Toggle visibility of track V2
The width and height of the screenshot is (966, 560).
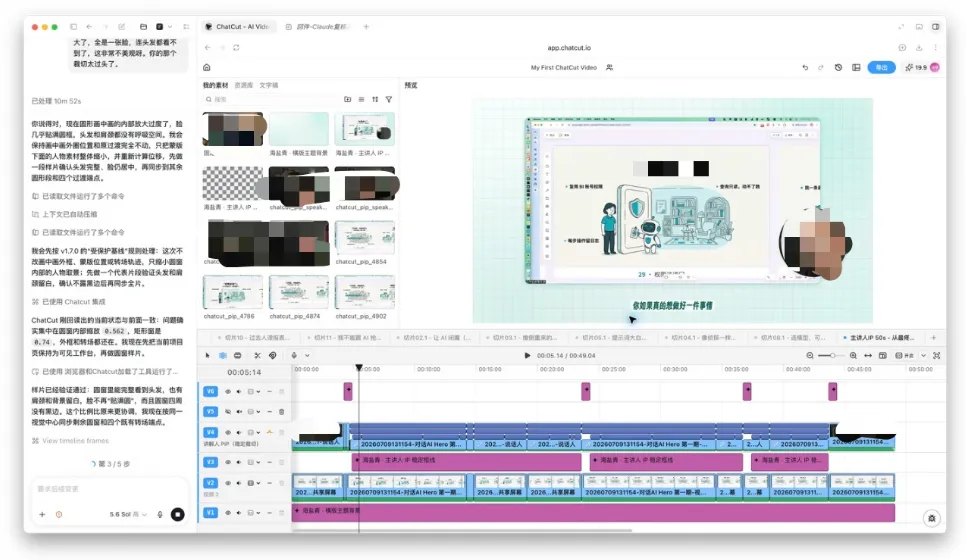coord(227,483)
